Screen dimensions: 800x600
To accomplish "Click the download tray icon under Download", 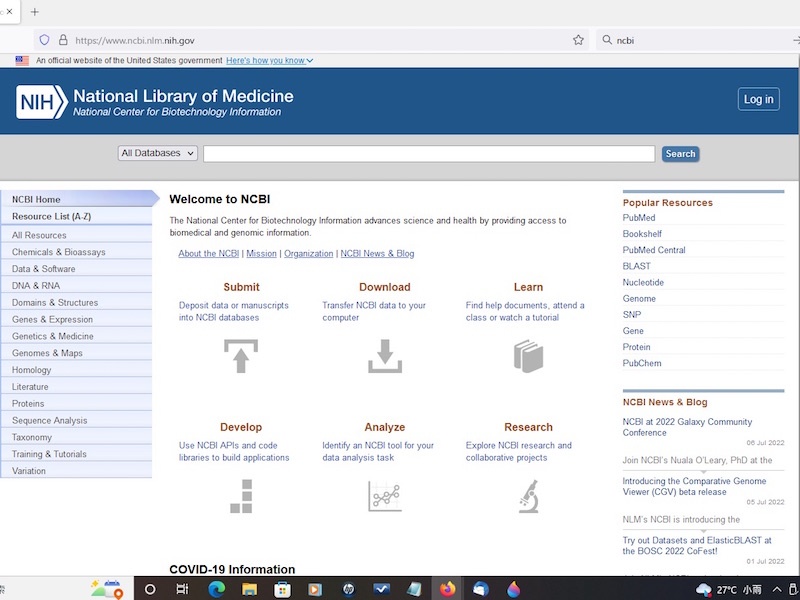I will pos(385,356).
